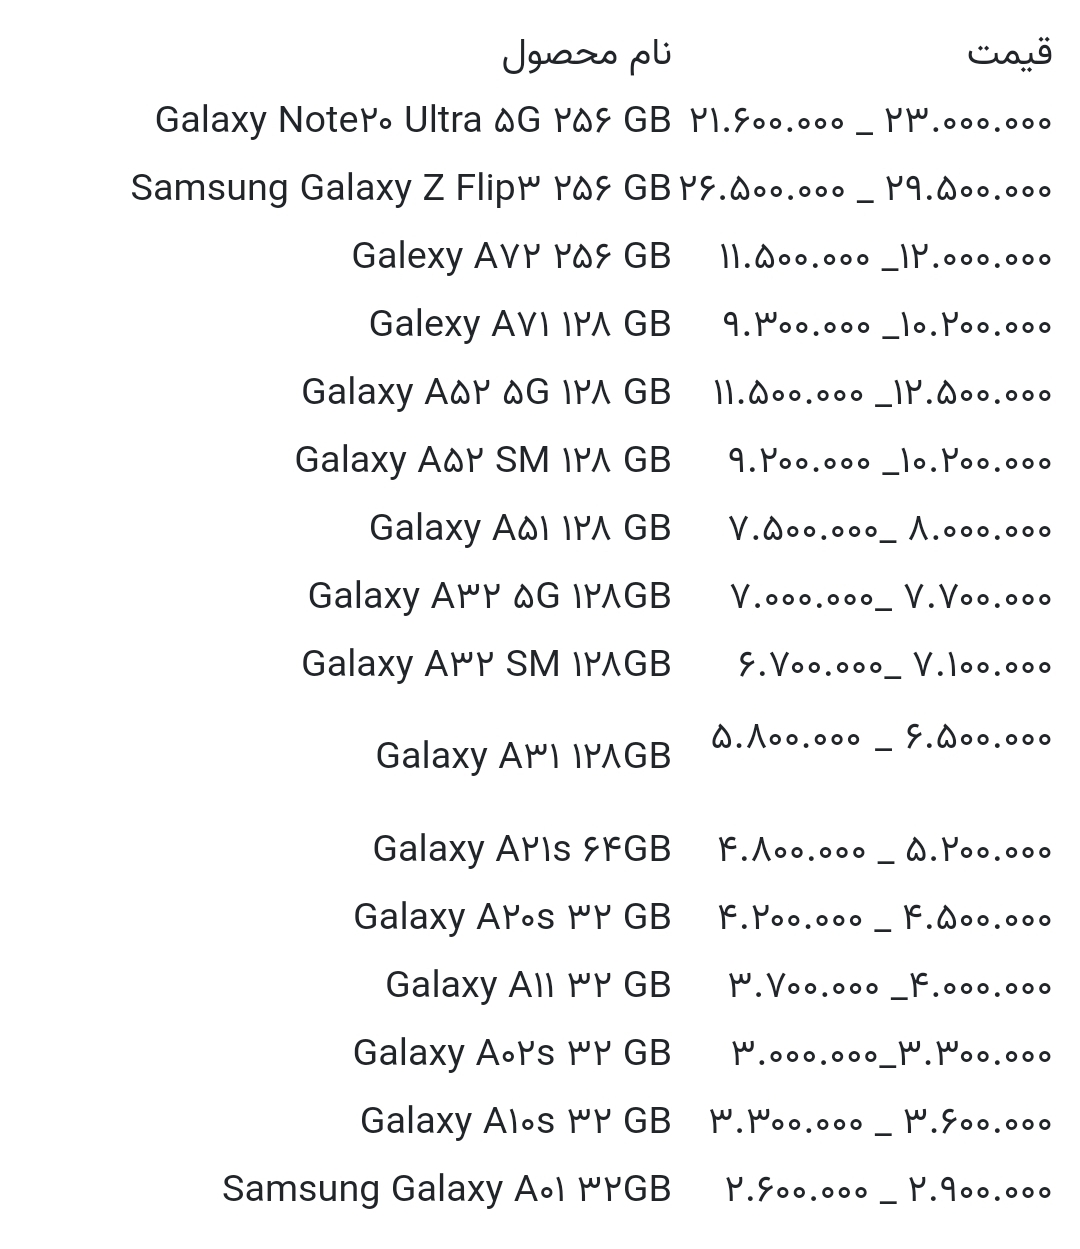The width and height of the screenshot is (1080, 1249).
Task: Select the Galaxy A52 5G product name
Action: [486, 392]
